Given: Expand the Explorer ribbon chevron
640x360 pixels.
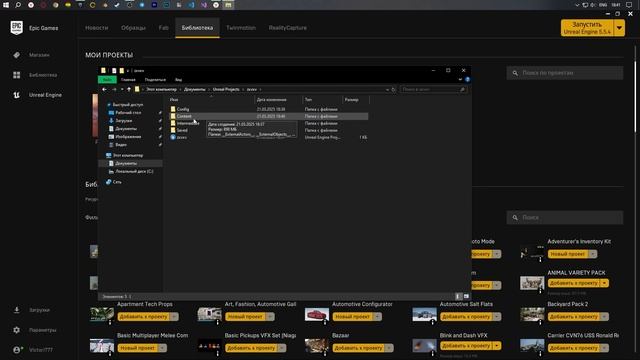Looking at the screenshot, I should coord(460,80).
